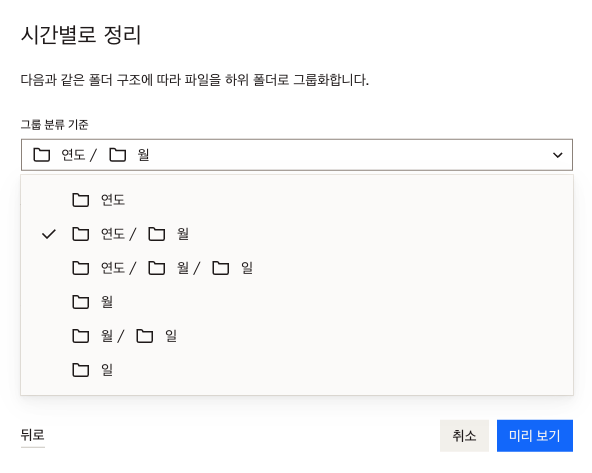The image size is (592, 473).
Task: Click second folder icon in combo box field
Action: point(117,155)
